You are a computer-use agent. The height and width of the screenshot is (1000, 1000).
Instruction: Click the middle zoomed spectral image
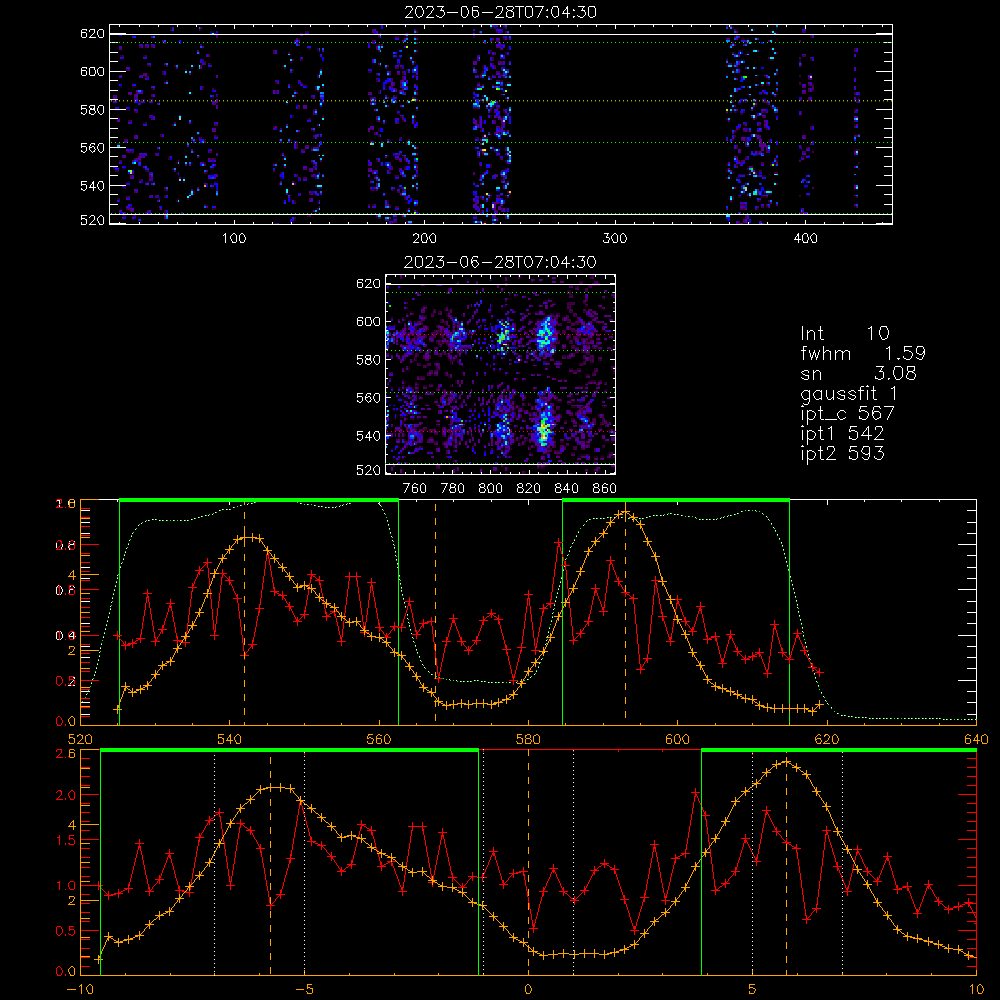pos(501,374)
